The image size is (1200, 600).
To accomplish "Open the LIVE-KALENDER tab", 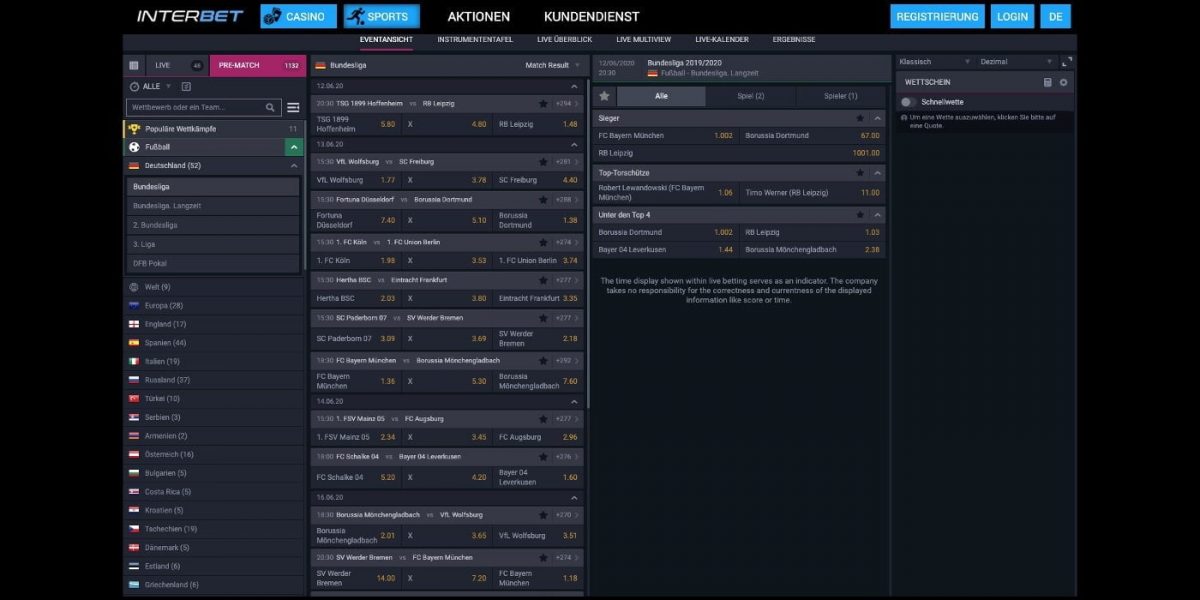I will (x=722, y=40).
